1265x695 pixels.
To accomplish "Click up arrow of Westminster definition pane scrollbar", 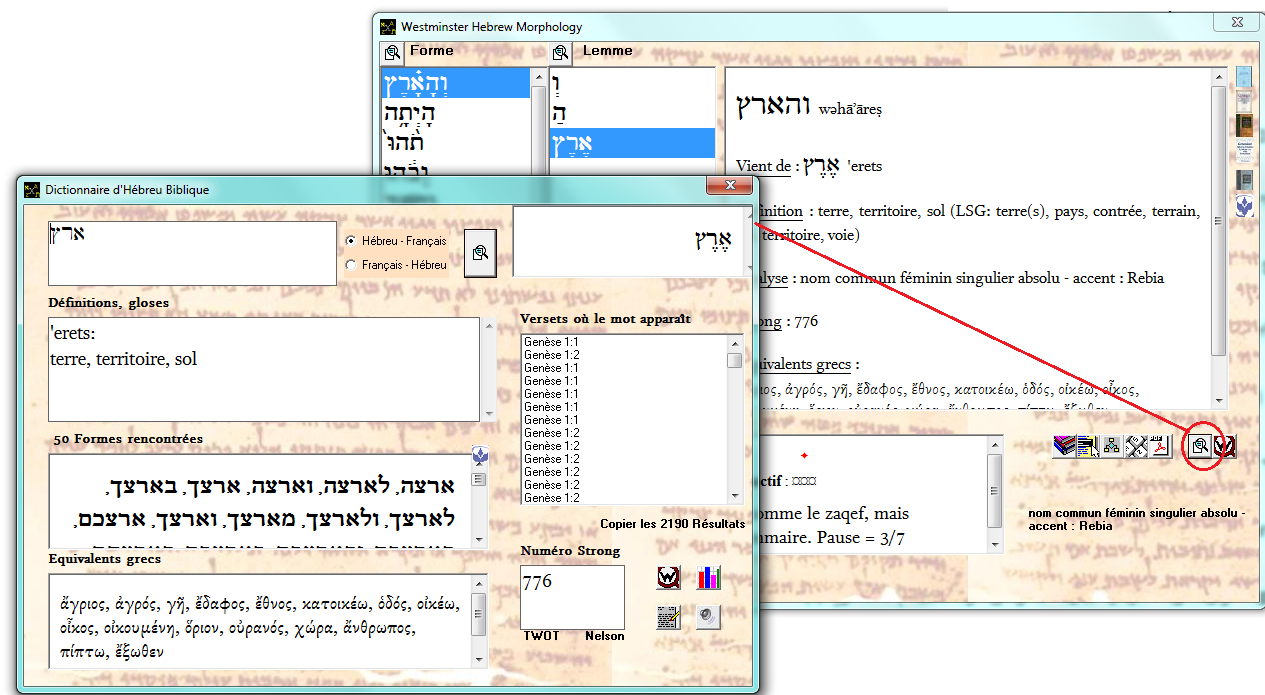I will click(1219, 77).
